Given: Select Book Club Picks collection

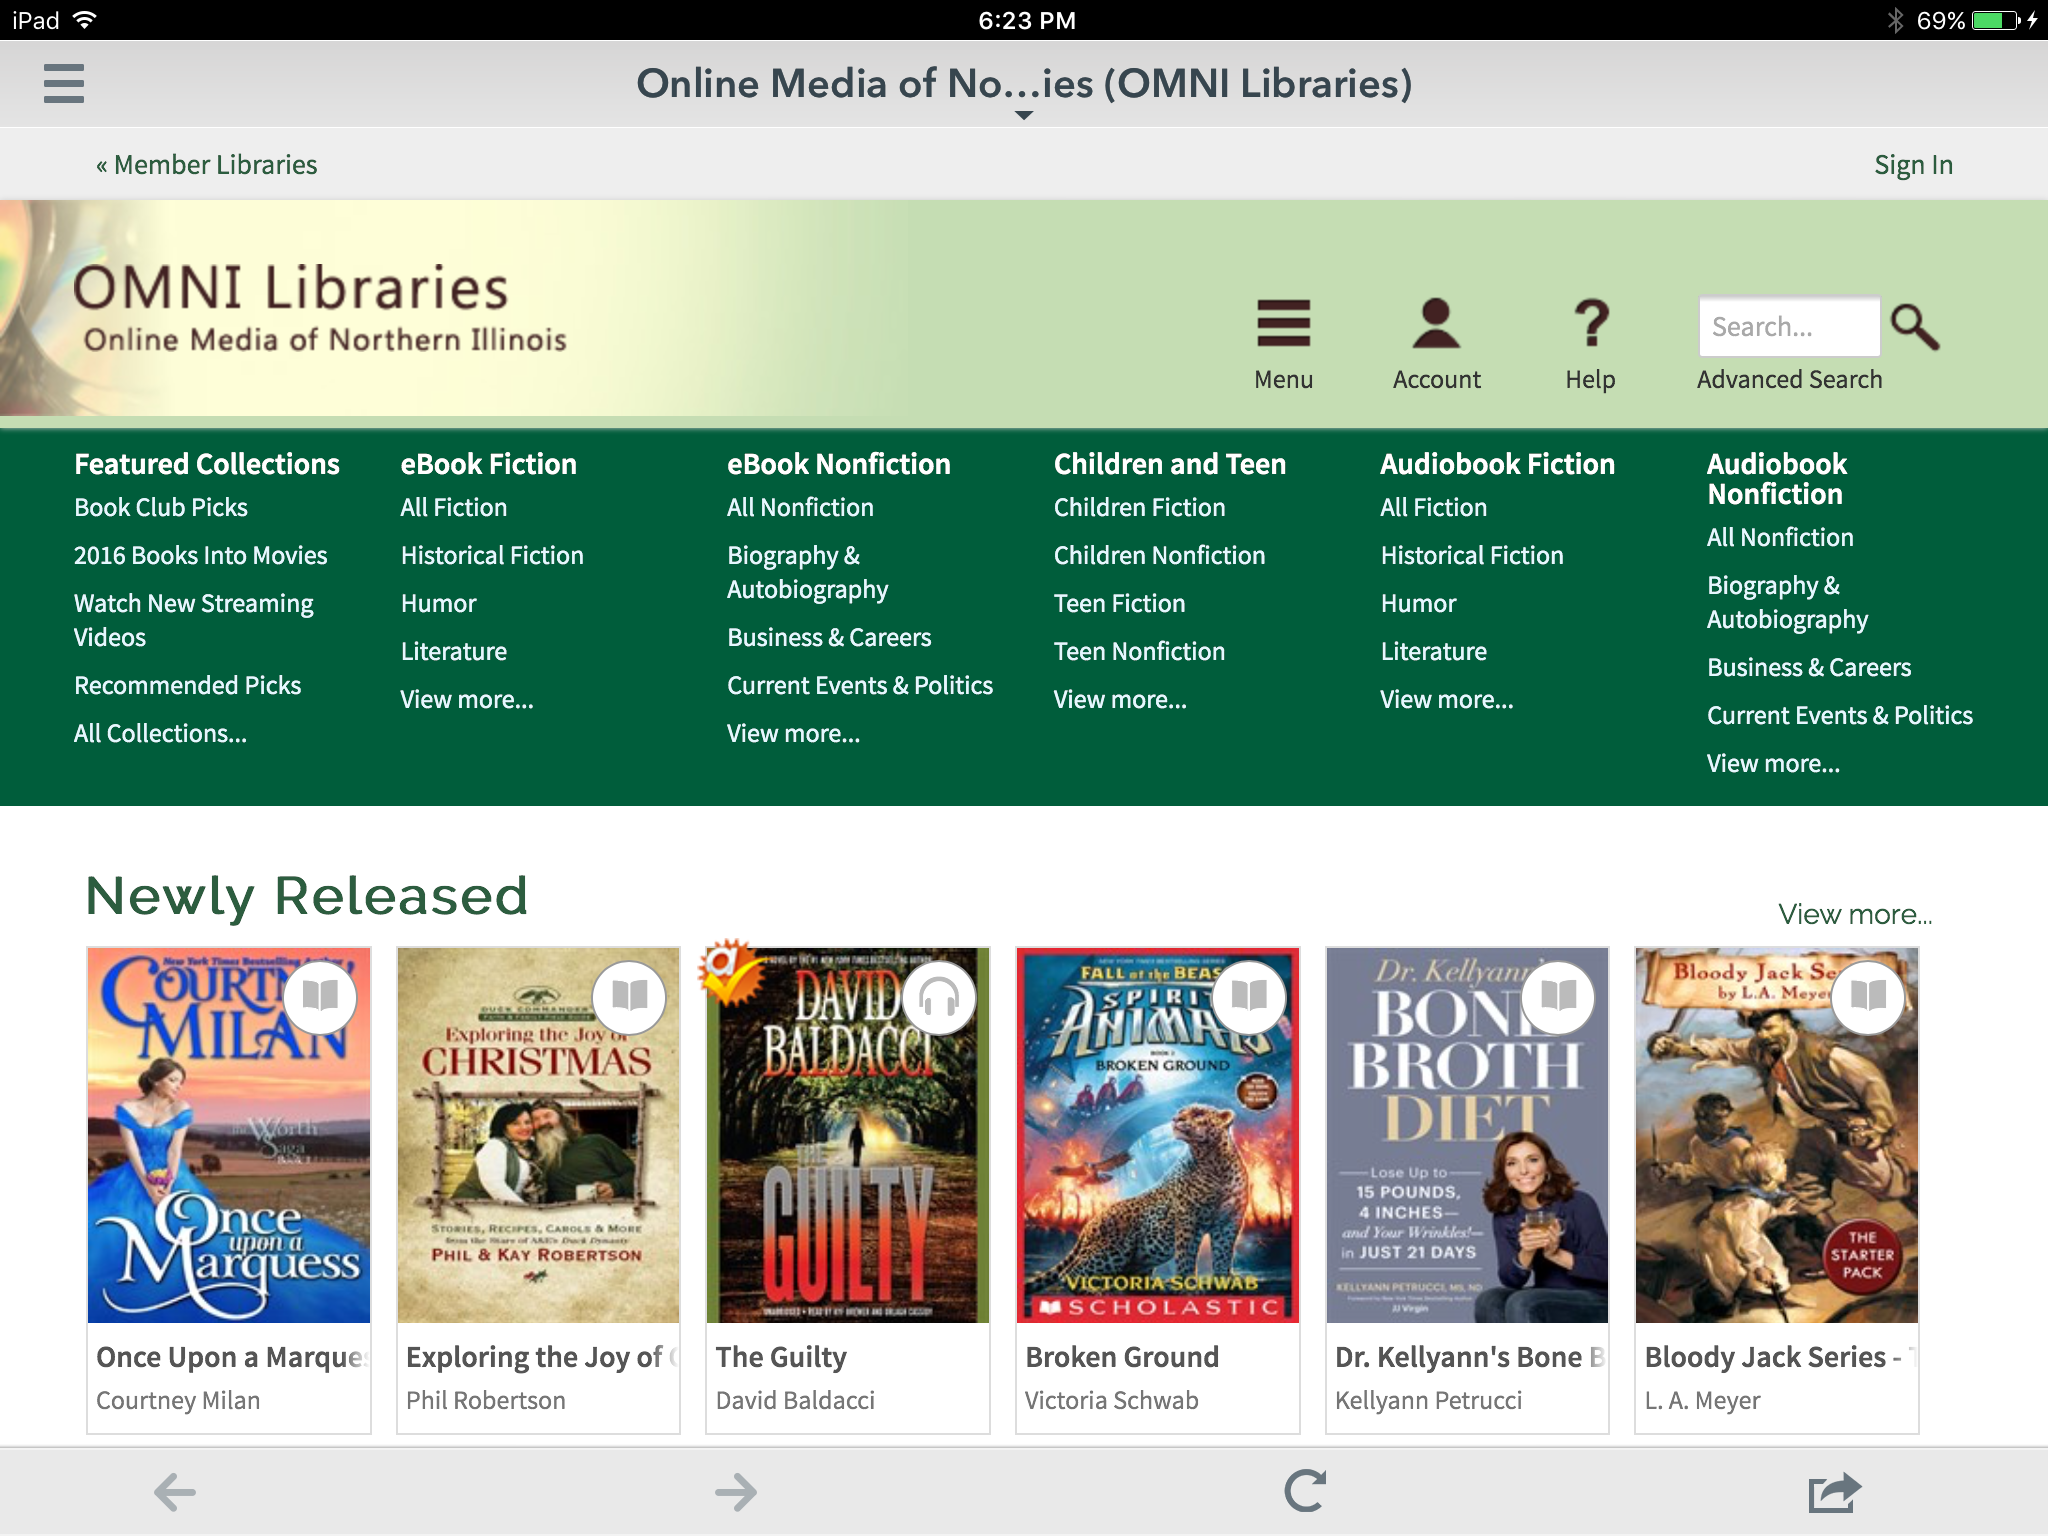Looking at the screenshot, I should point(161,507).
